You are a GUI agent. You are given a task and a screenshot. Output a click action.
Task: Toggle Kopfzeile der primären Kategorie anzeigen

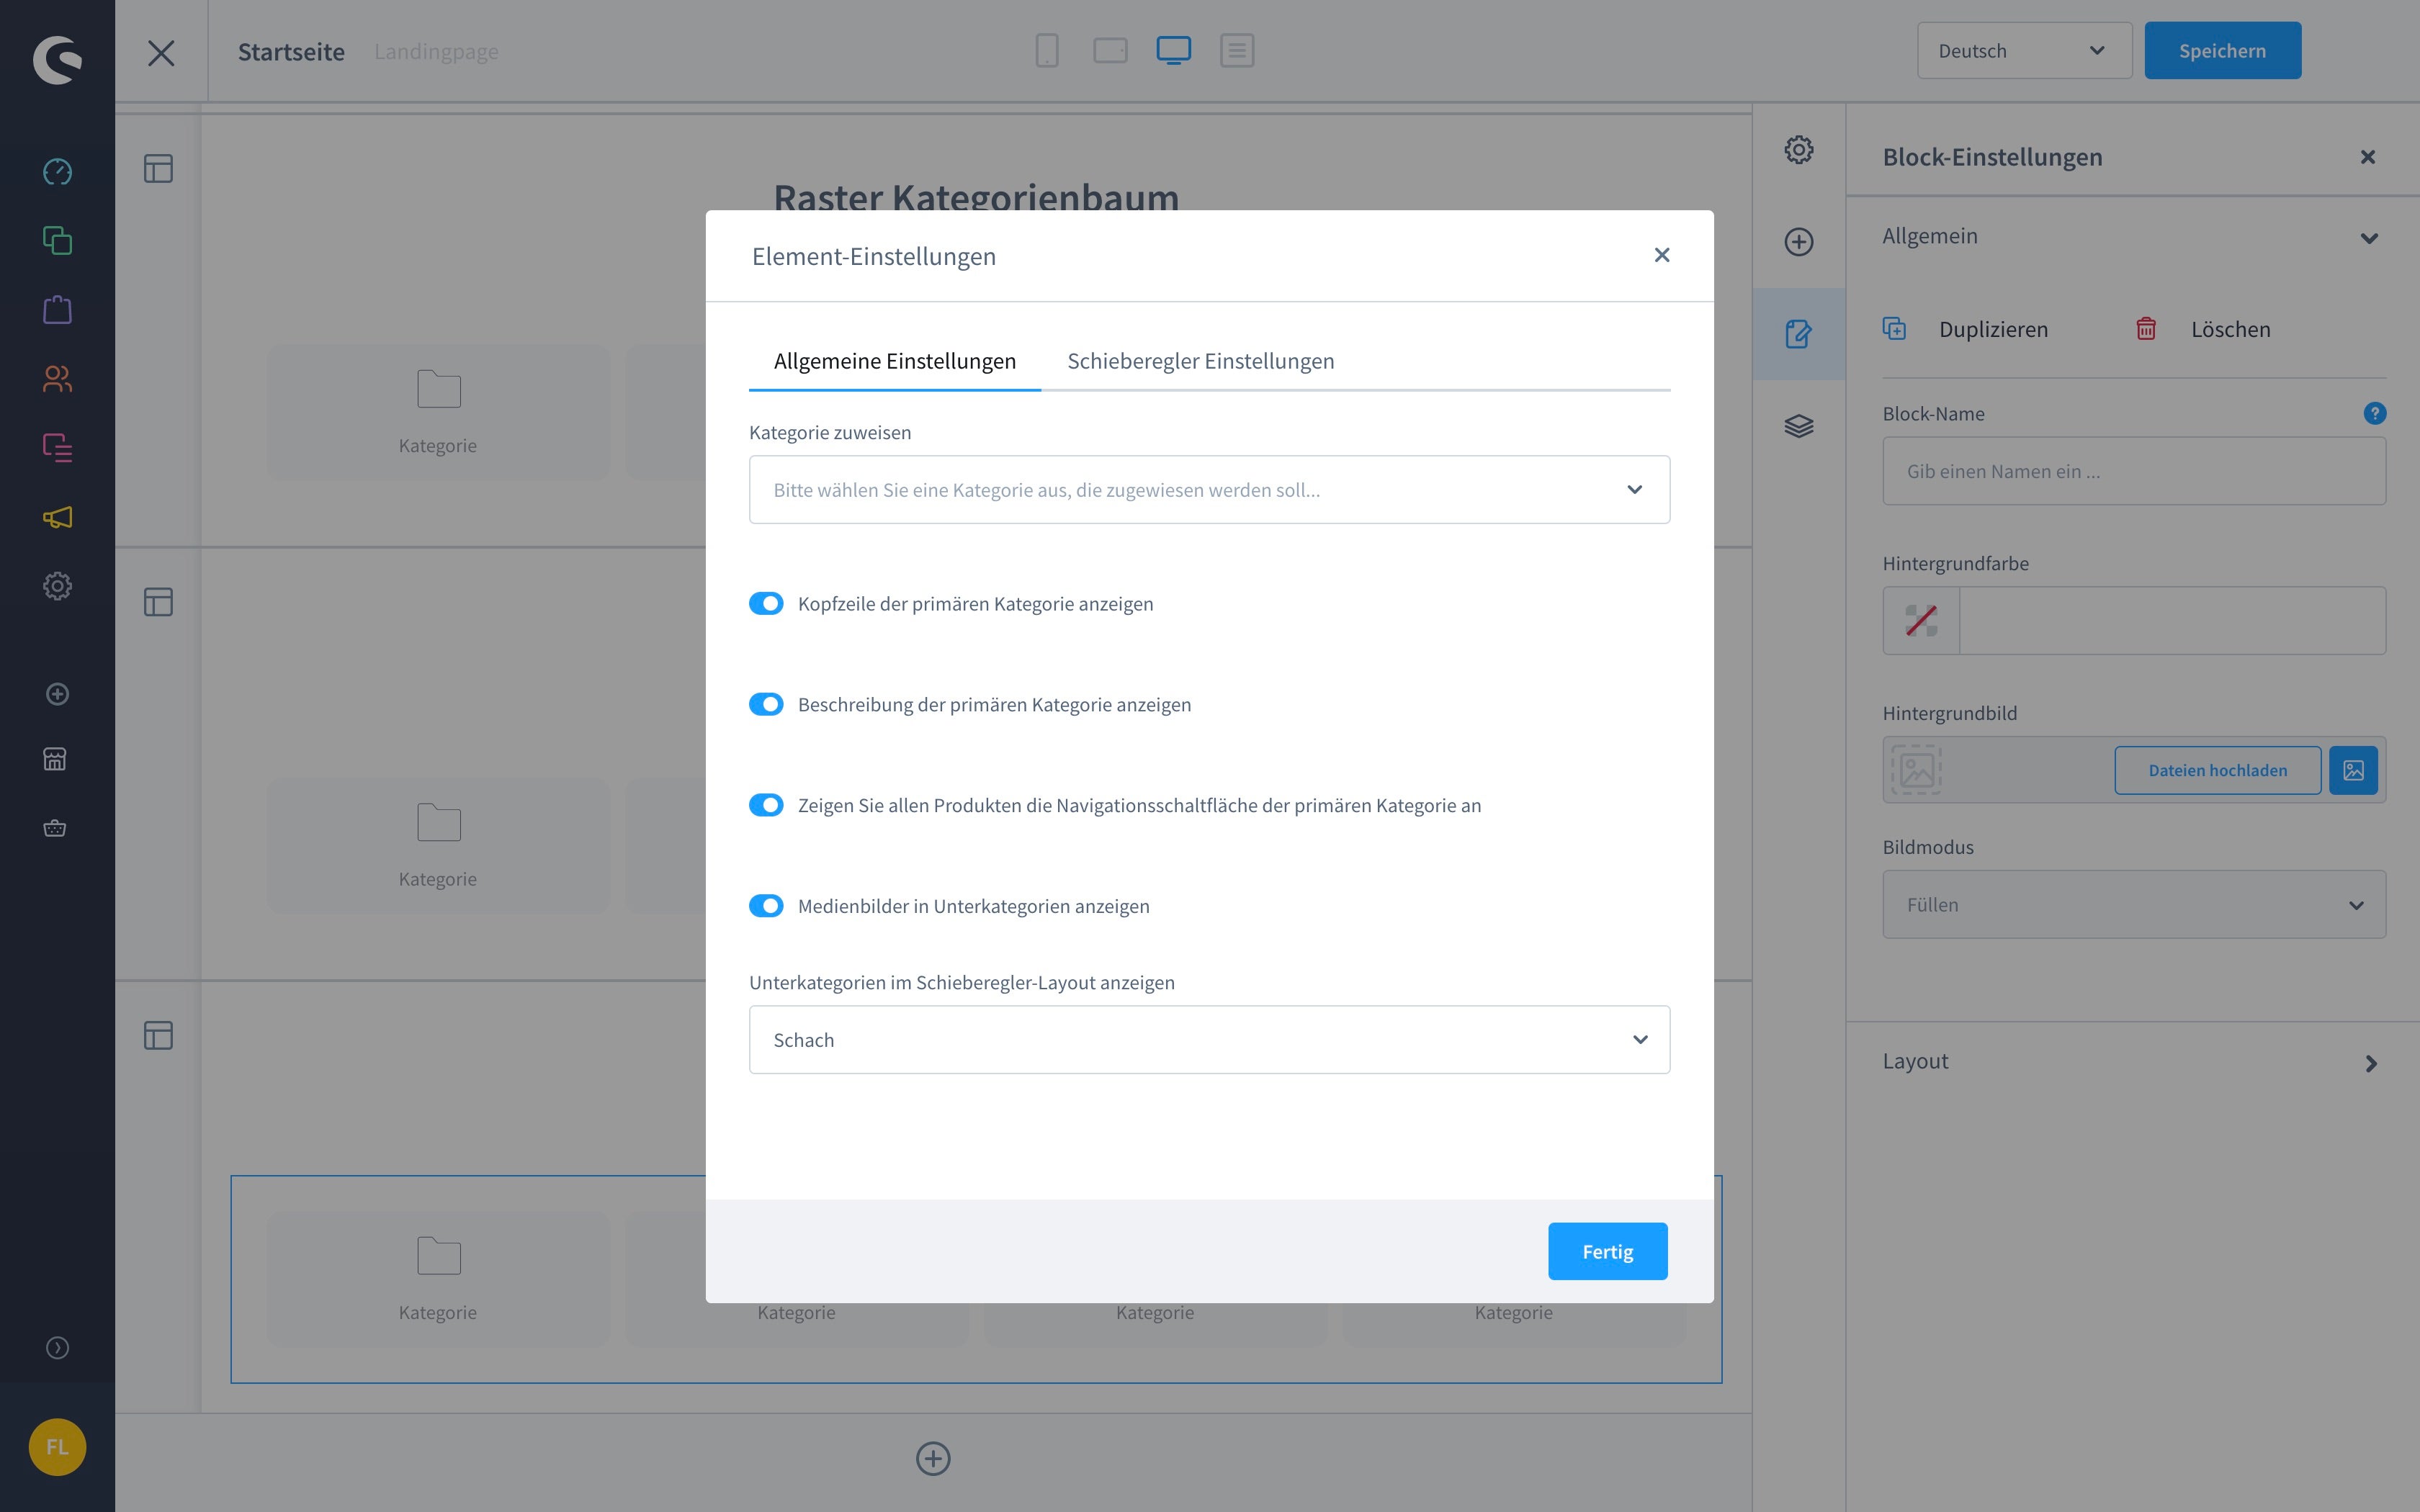tap(766, 603)
